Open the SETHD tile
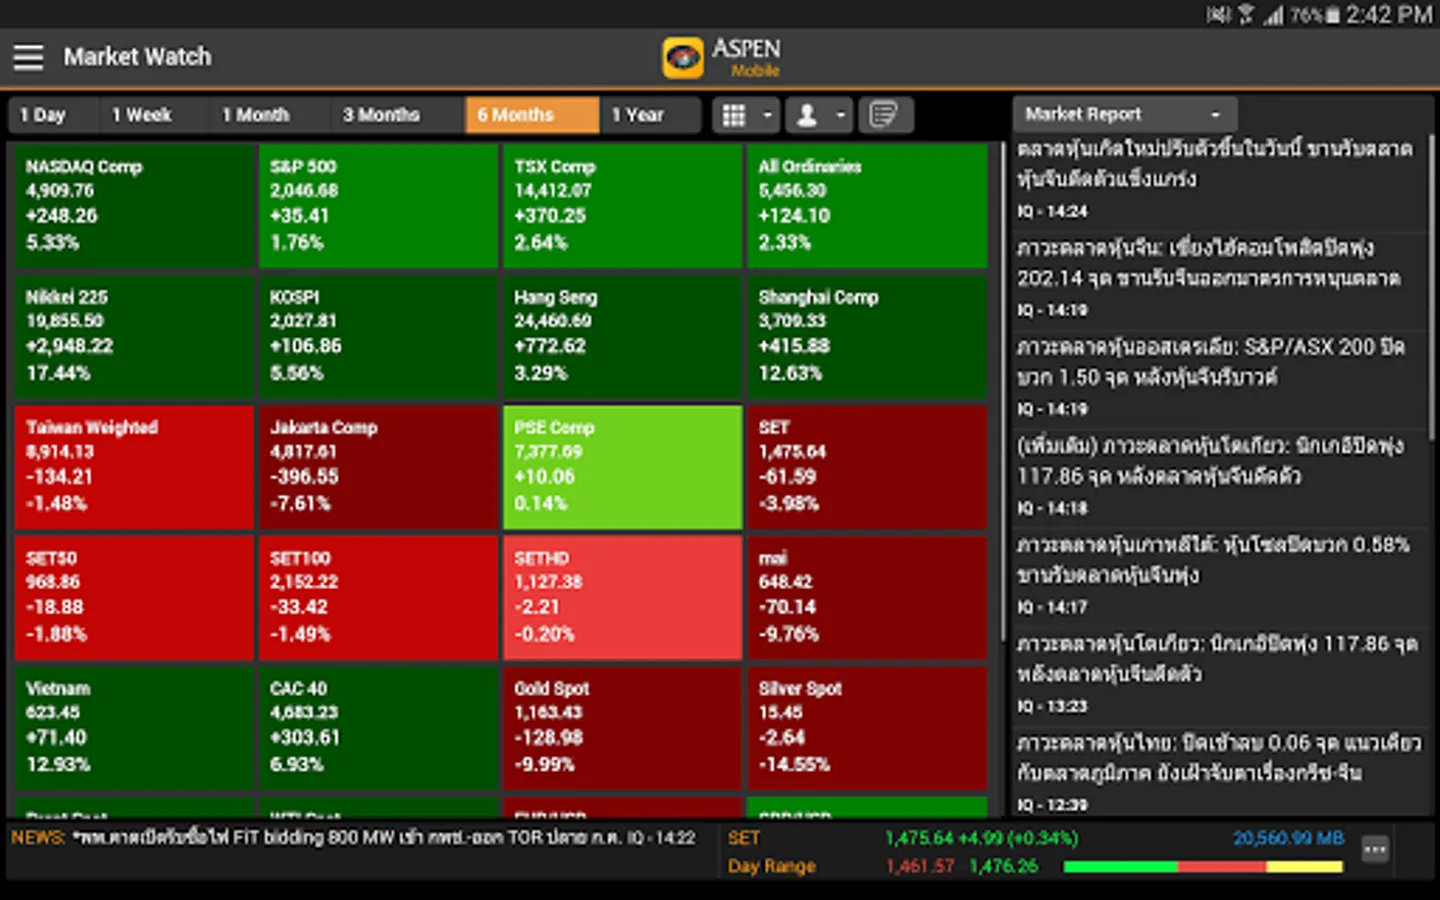The width and height of the screenshot is (1440, 900). click(623, 598)
